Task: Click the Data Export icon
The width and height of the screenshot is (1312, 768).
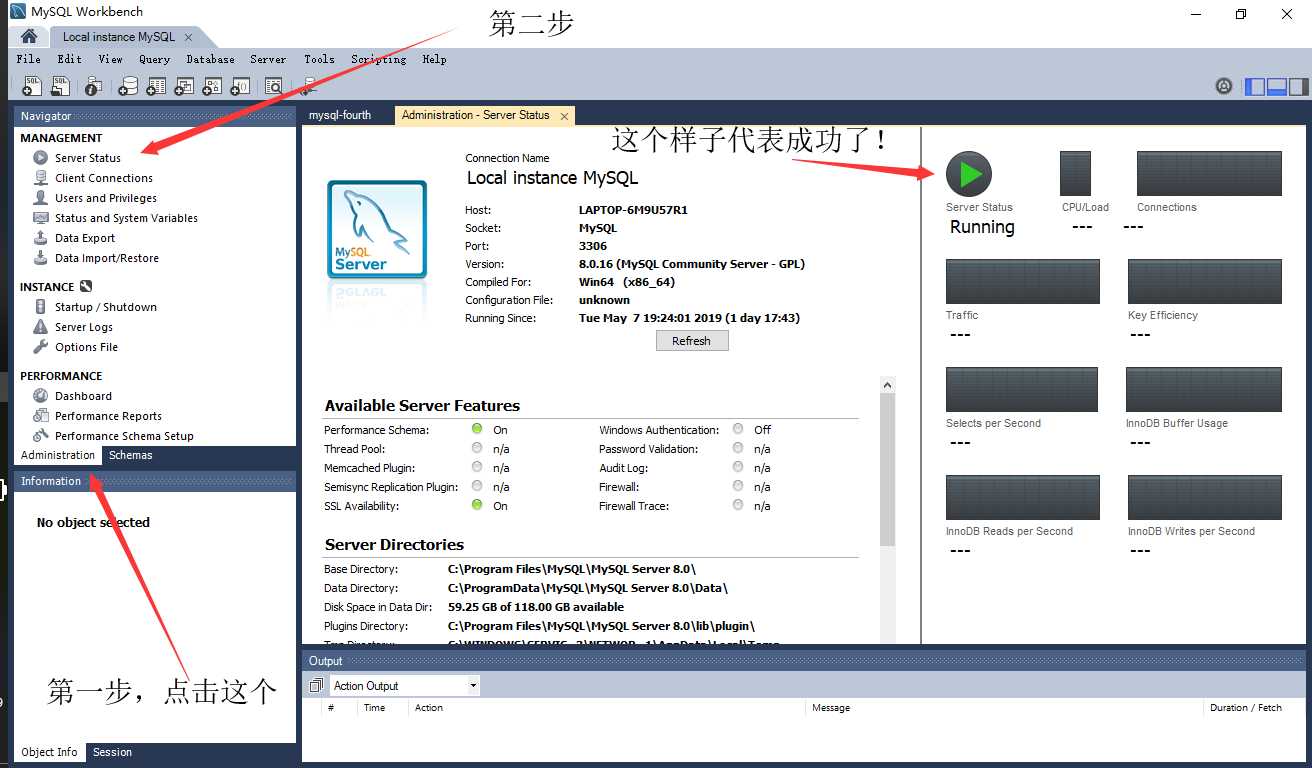Action: coord(40,238)
